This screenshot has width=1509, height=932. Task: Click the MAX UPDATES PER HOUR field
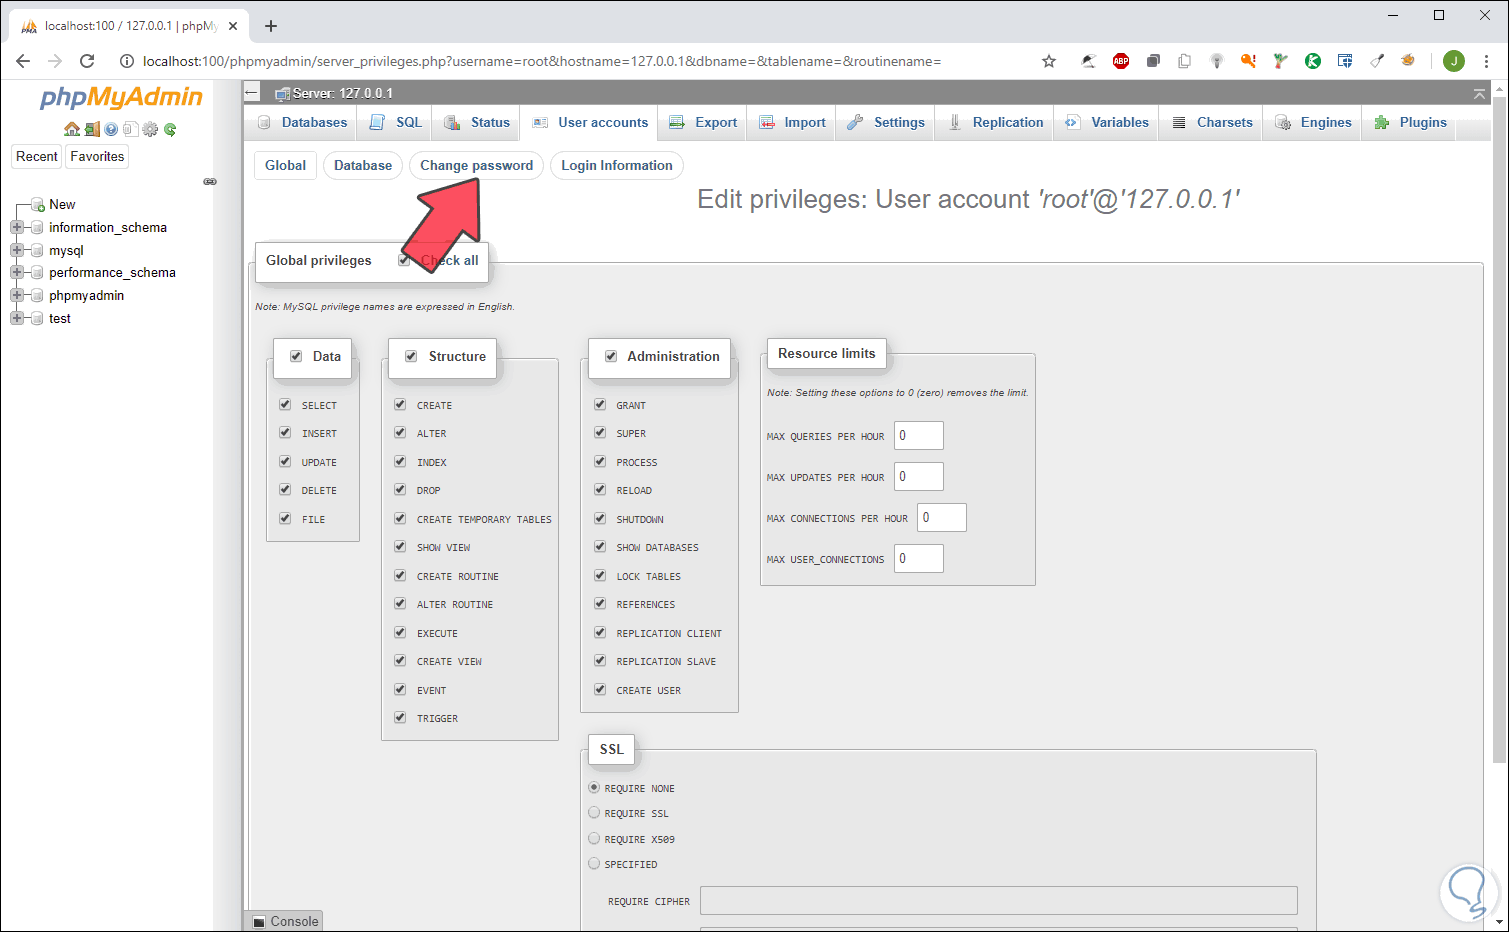[x=919, y=477]
